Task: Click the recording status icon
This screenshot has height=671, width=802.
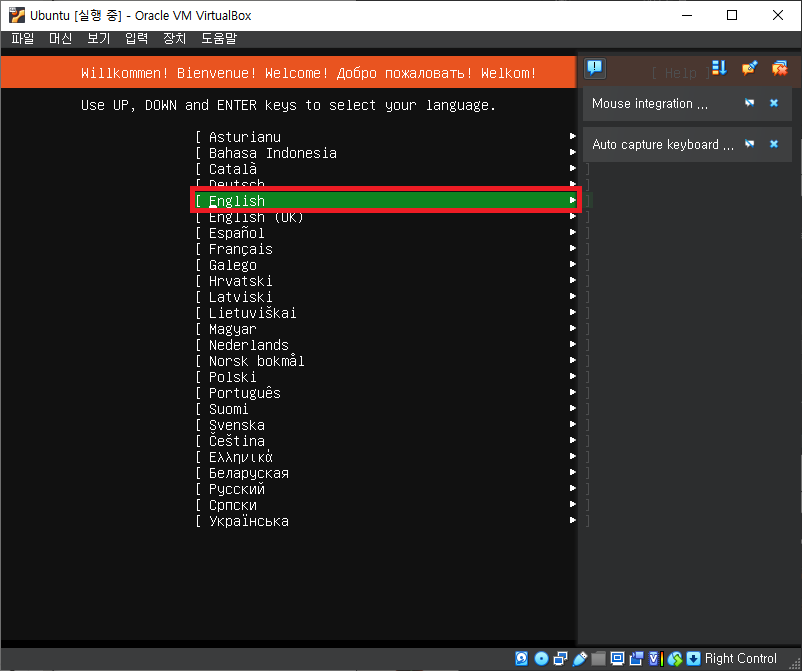Action: pos(636,658)
